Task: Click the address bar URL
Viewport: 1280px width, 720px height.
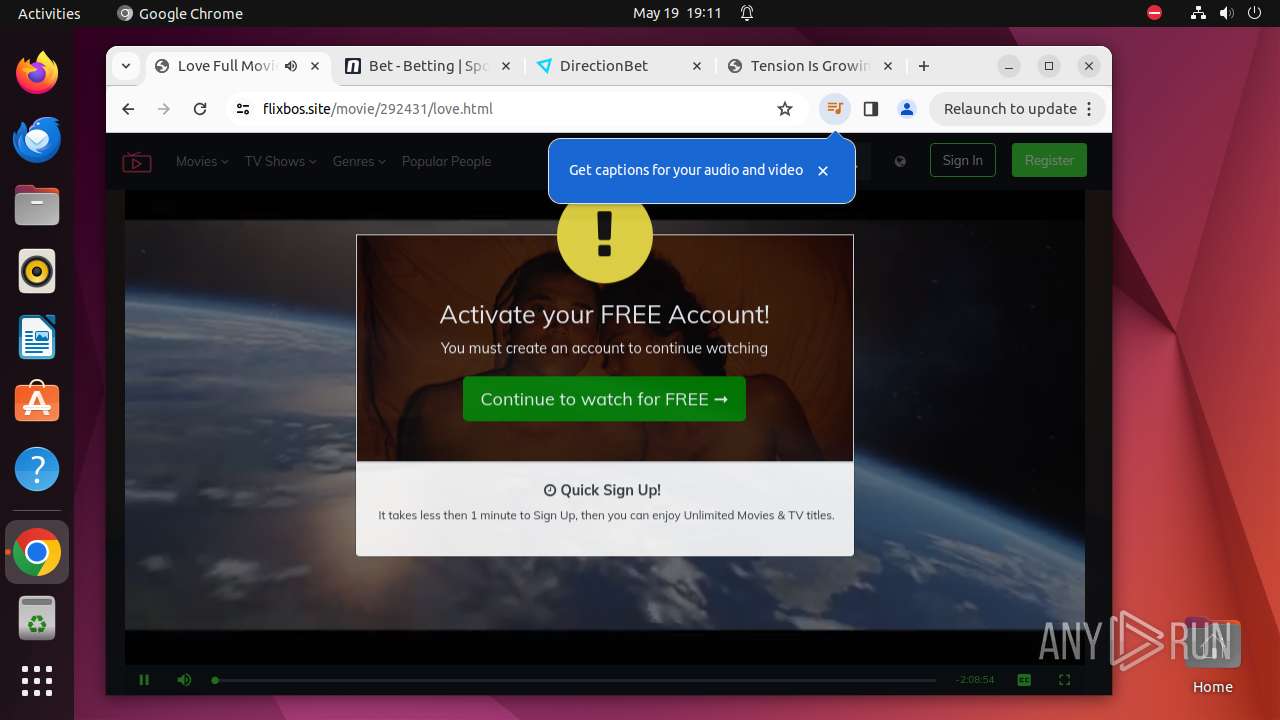Action: tap(378, 109)
